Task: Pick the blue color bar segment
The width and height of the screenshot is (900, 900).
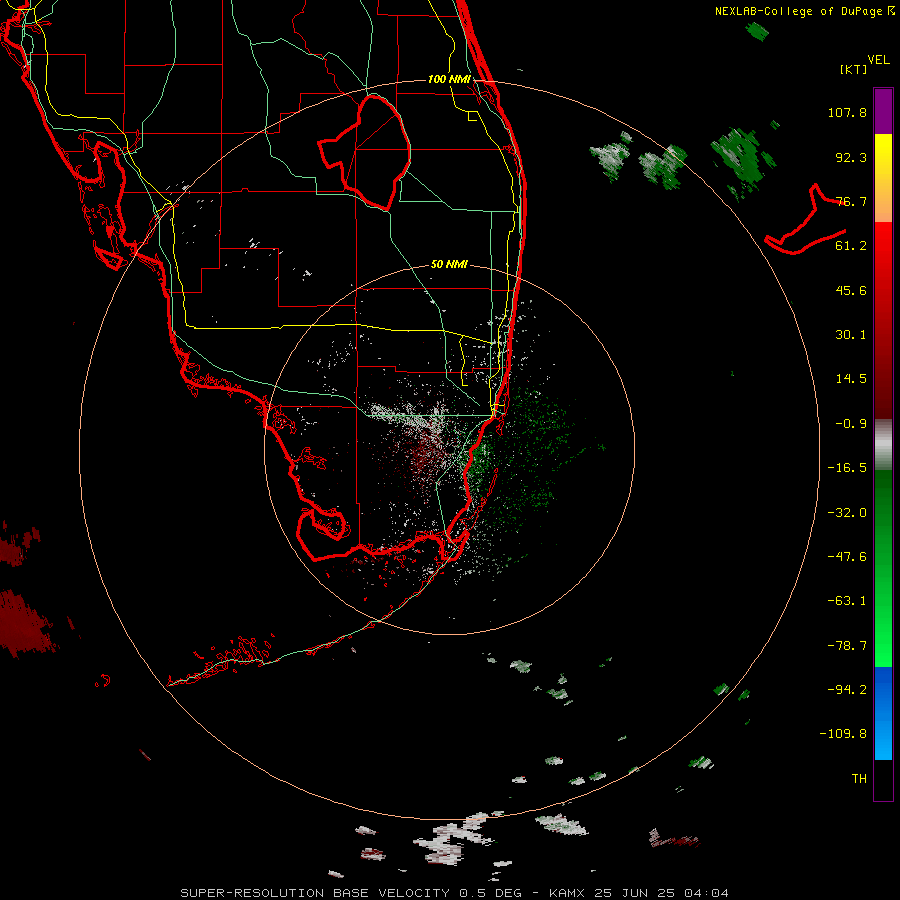Action: (883, 713)
